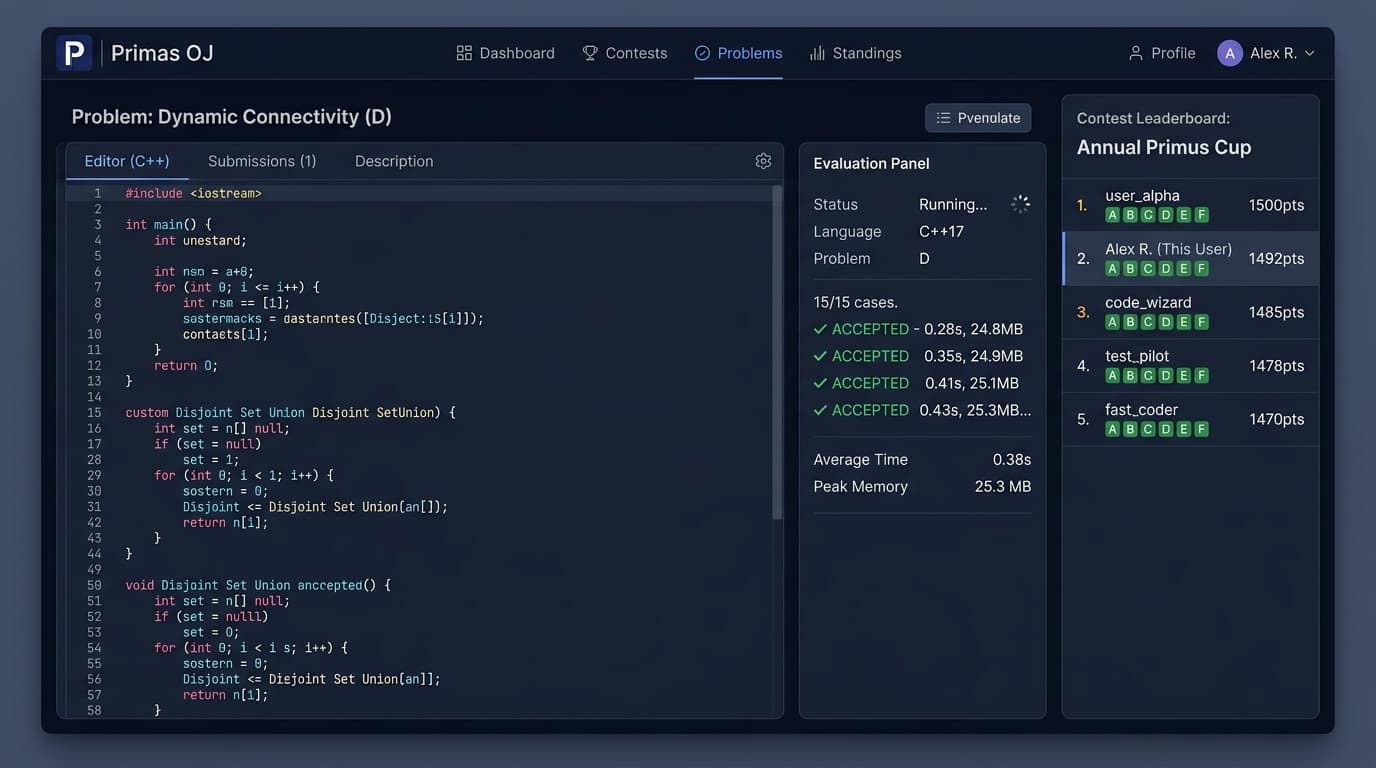Click the Peak Memory 25.3 MB value
The image size is (1376, 768).
[1003, 487]
